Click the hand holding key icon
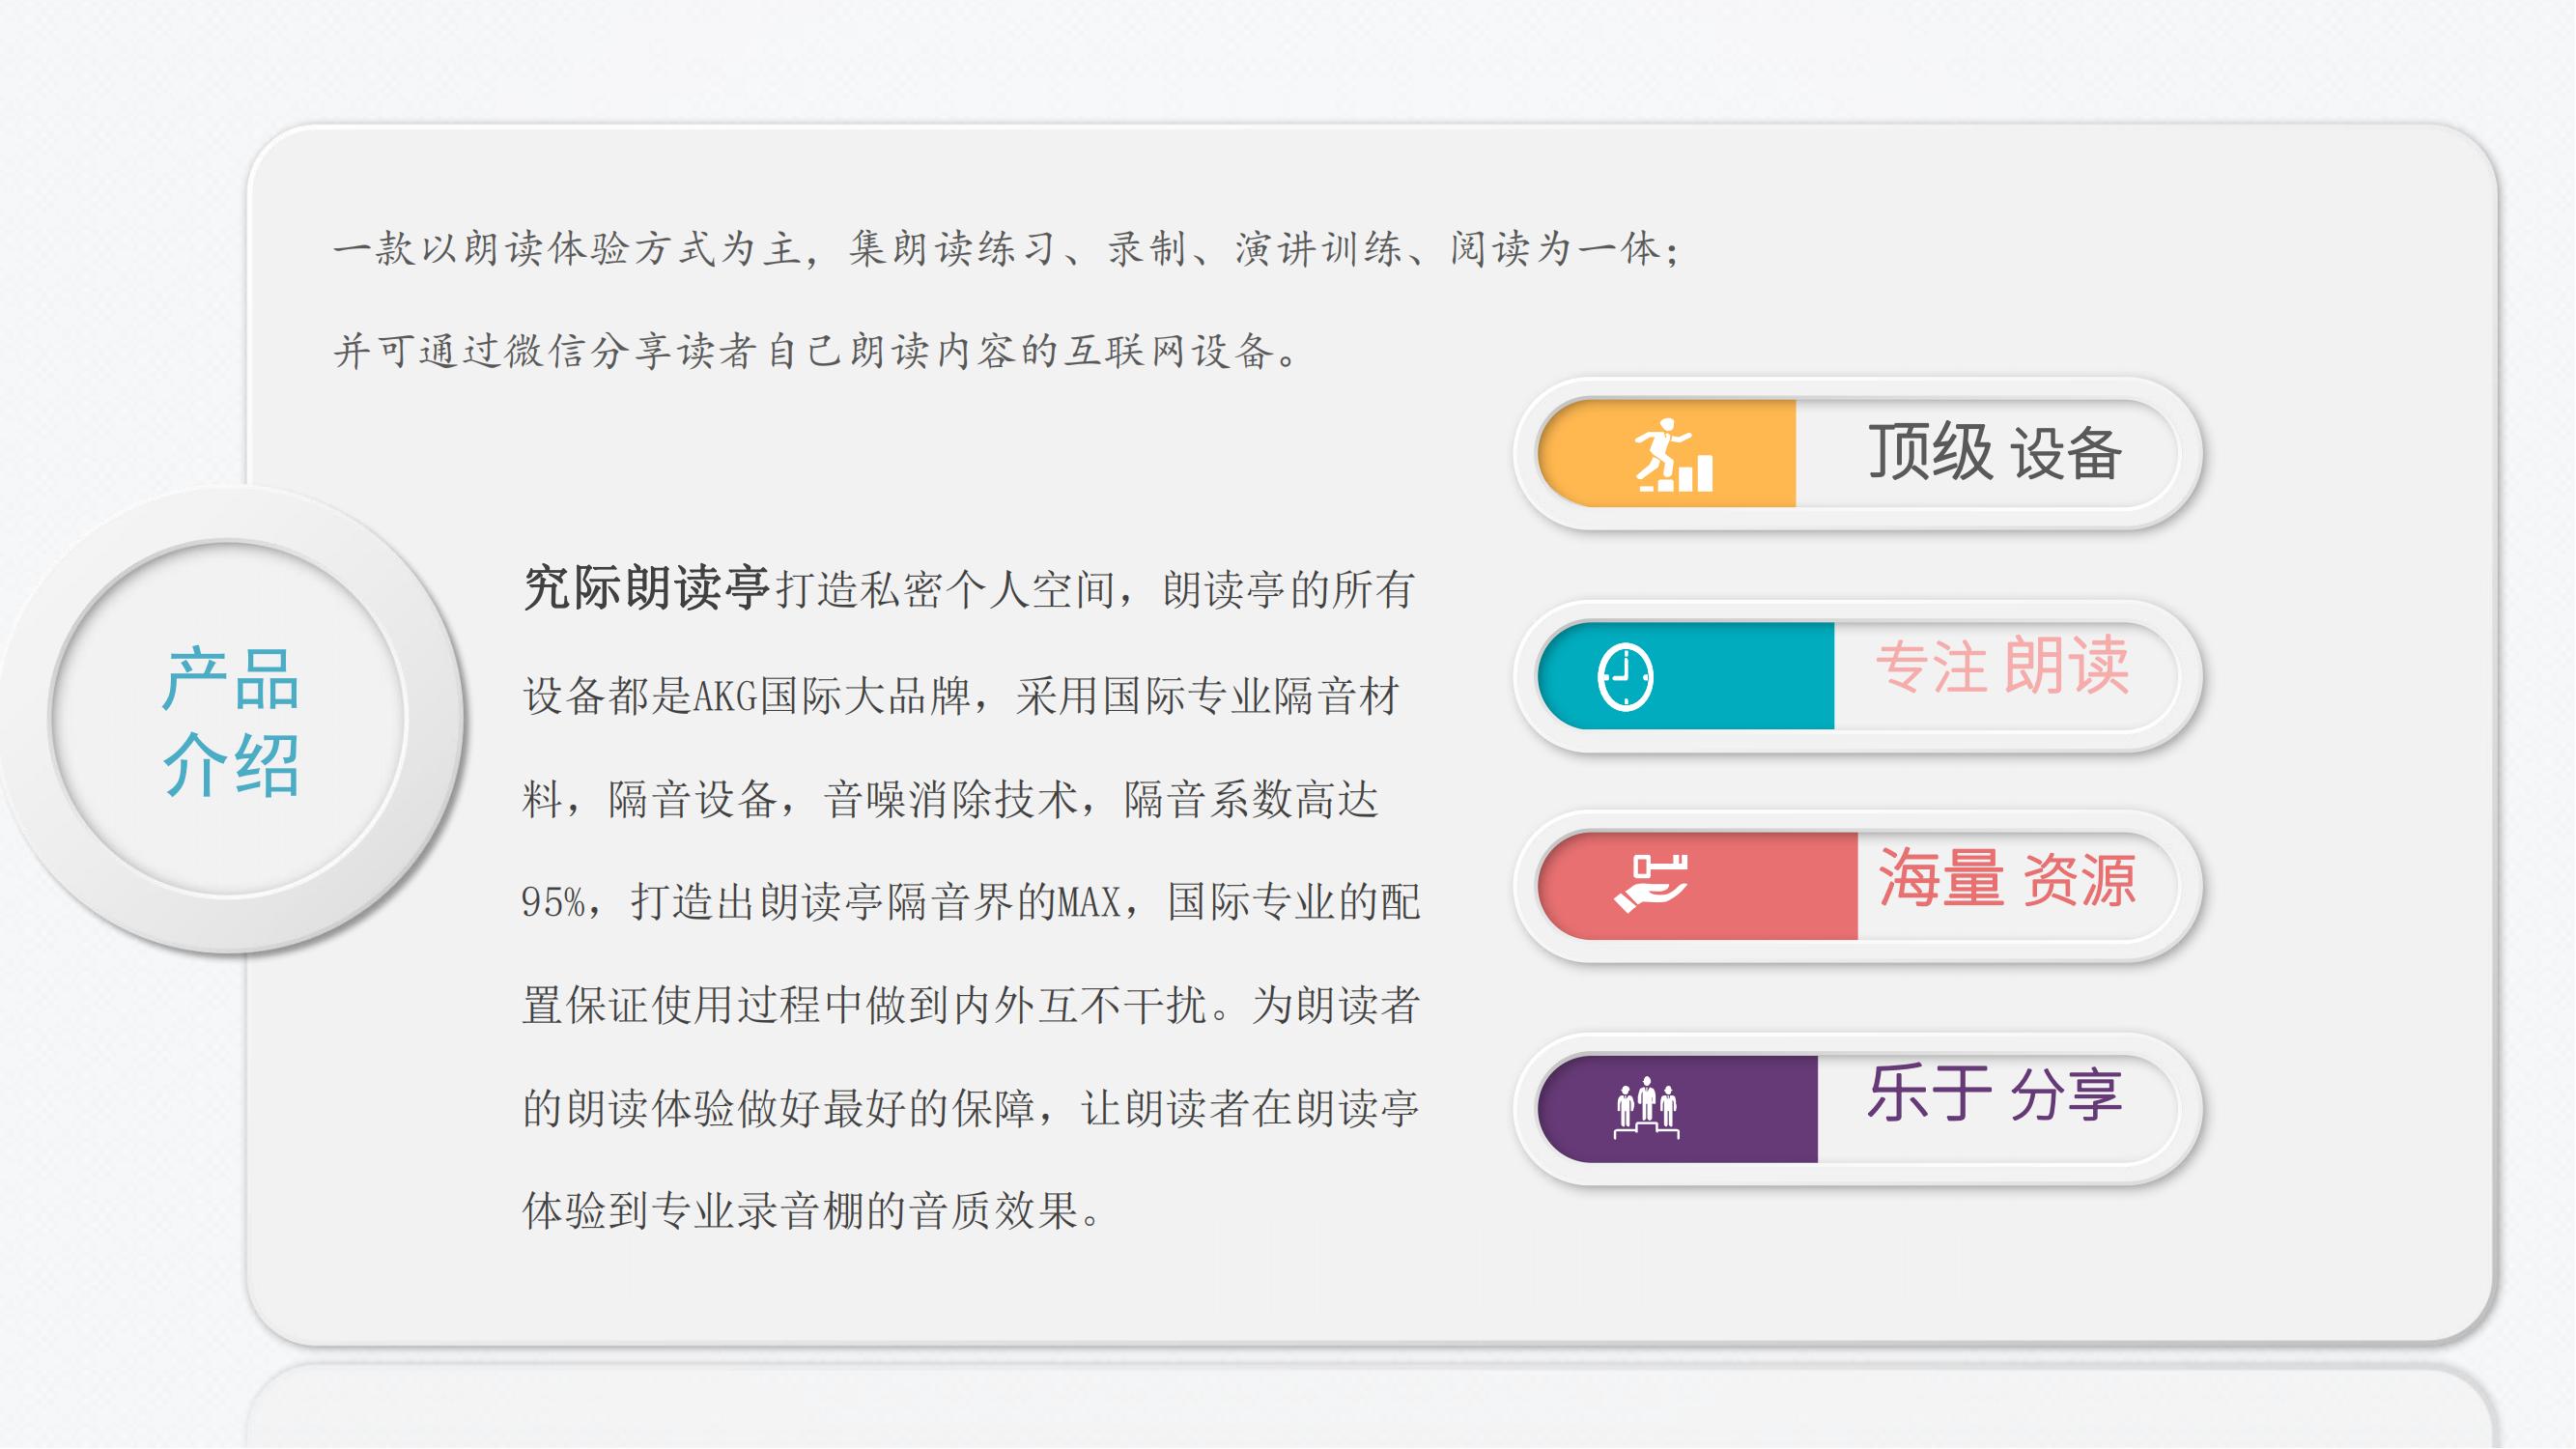This screenshot has width=2576, height=1449. click(x=1651, y=883)
